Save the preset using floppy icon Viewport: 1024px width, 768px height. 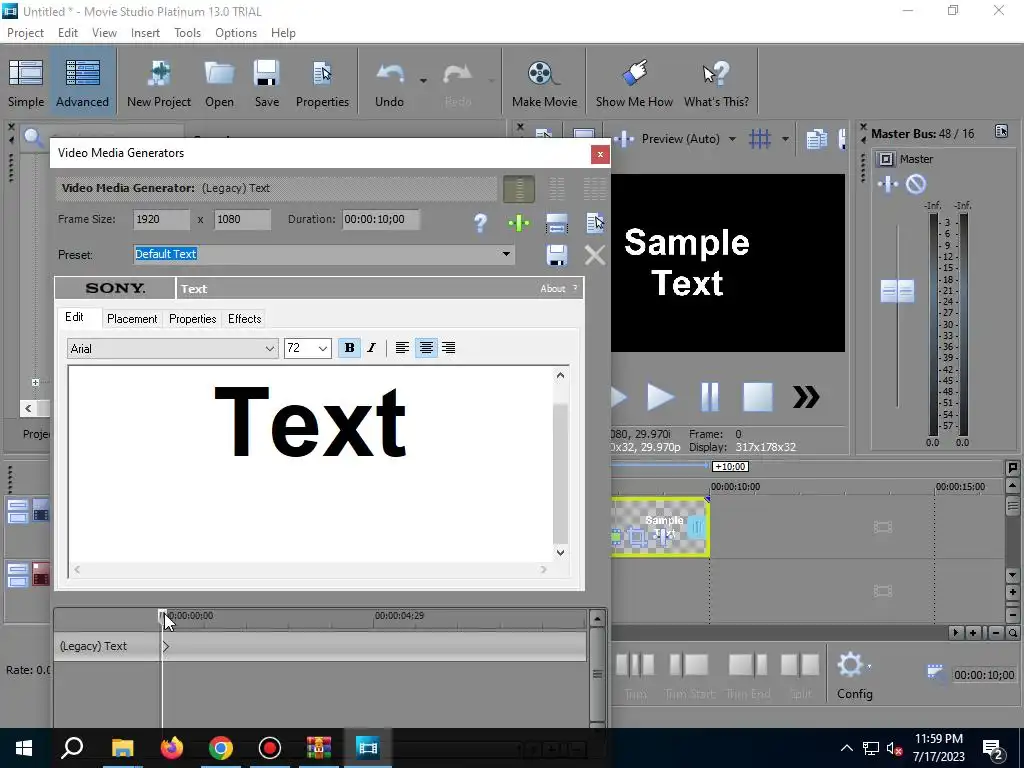point(556,255)
